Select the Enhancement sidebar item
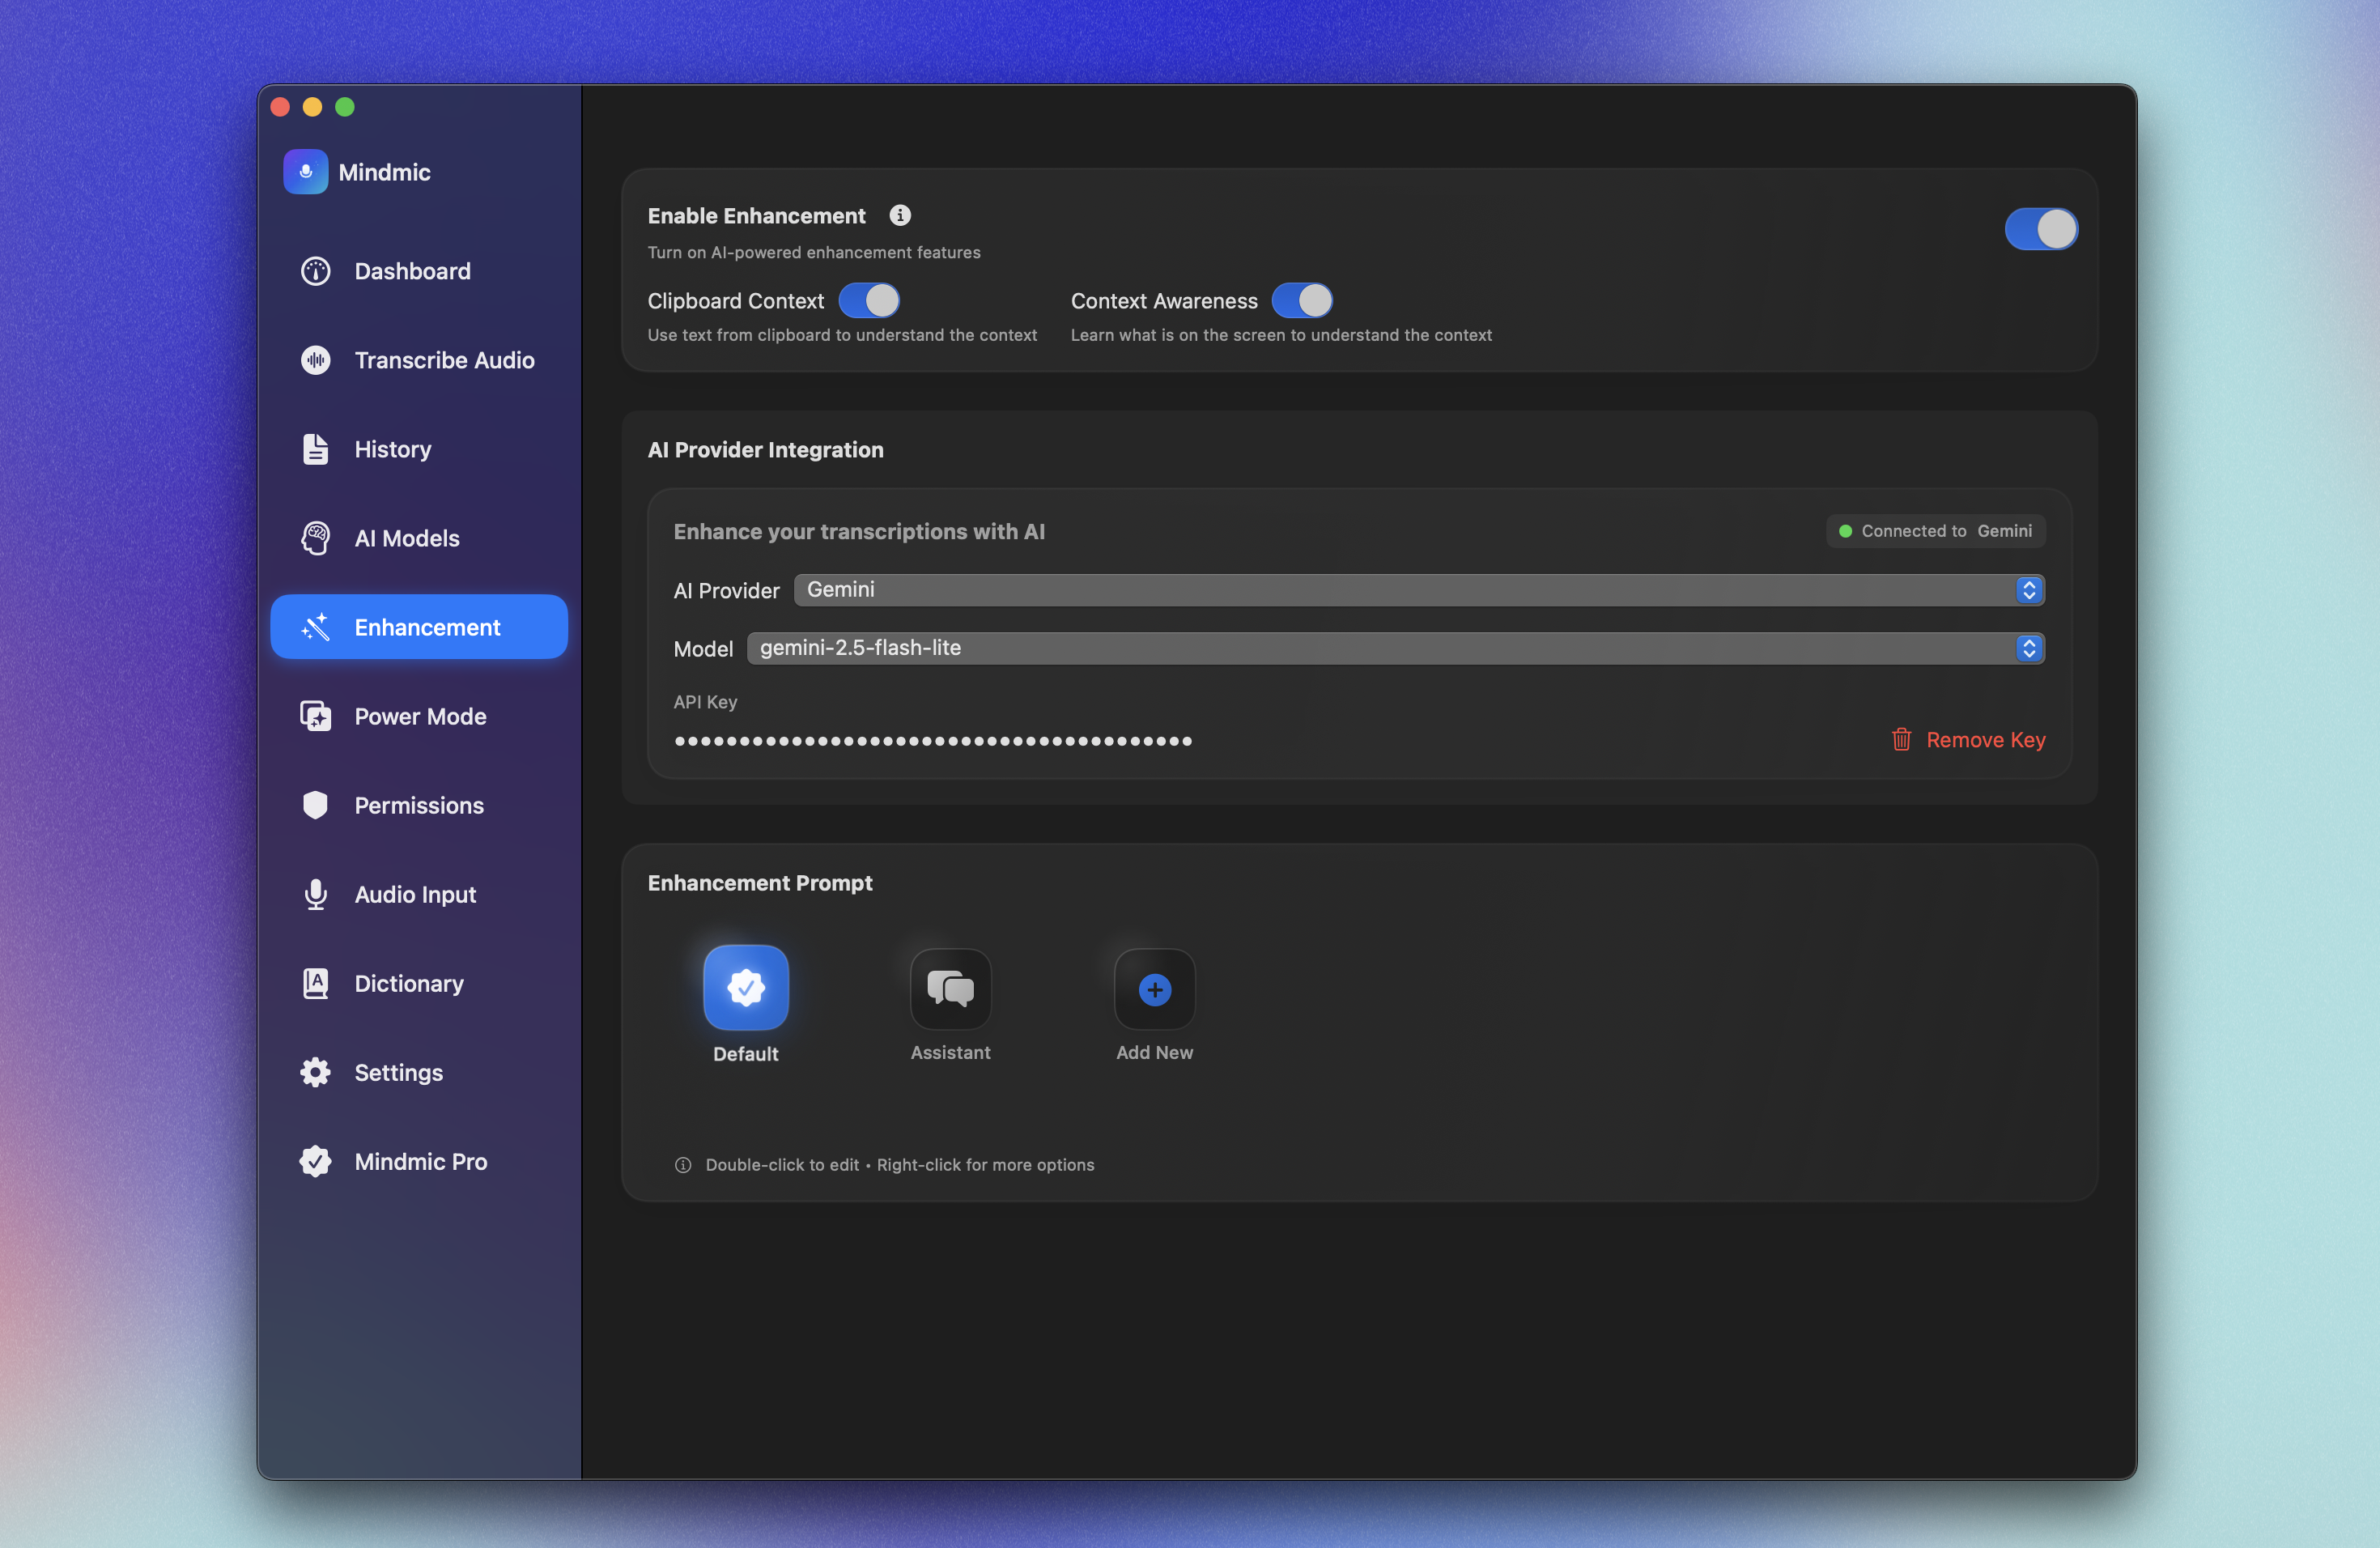 pos(419,627)
